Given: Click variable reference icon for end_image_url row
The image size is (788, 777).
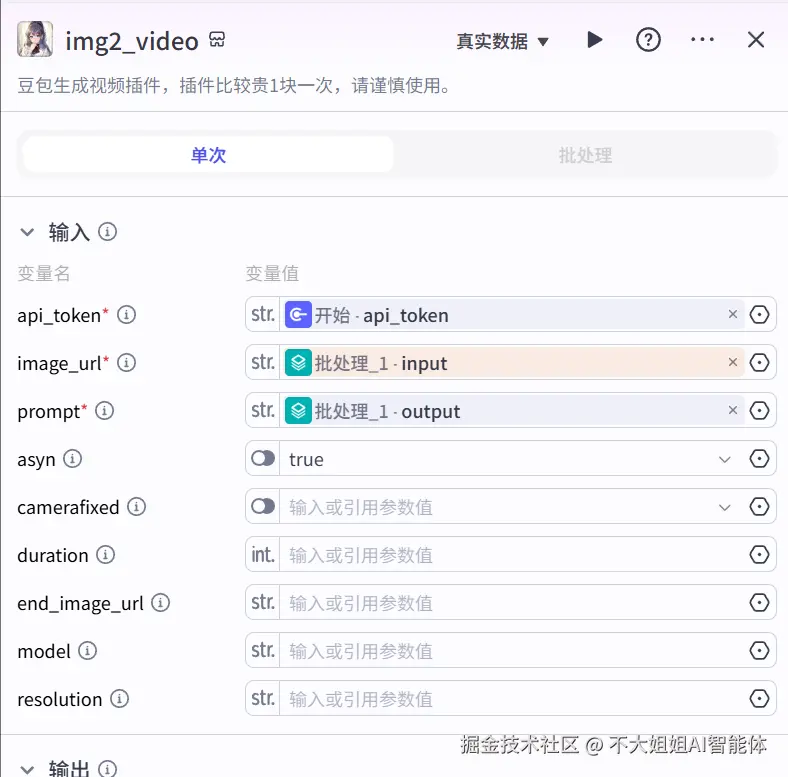Looking at the screenshot, I should click(759, 603).
